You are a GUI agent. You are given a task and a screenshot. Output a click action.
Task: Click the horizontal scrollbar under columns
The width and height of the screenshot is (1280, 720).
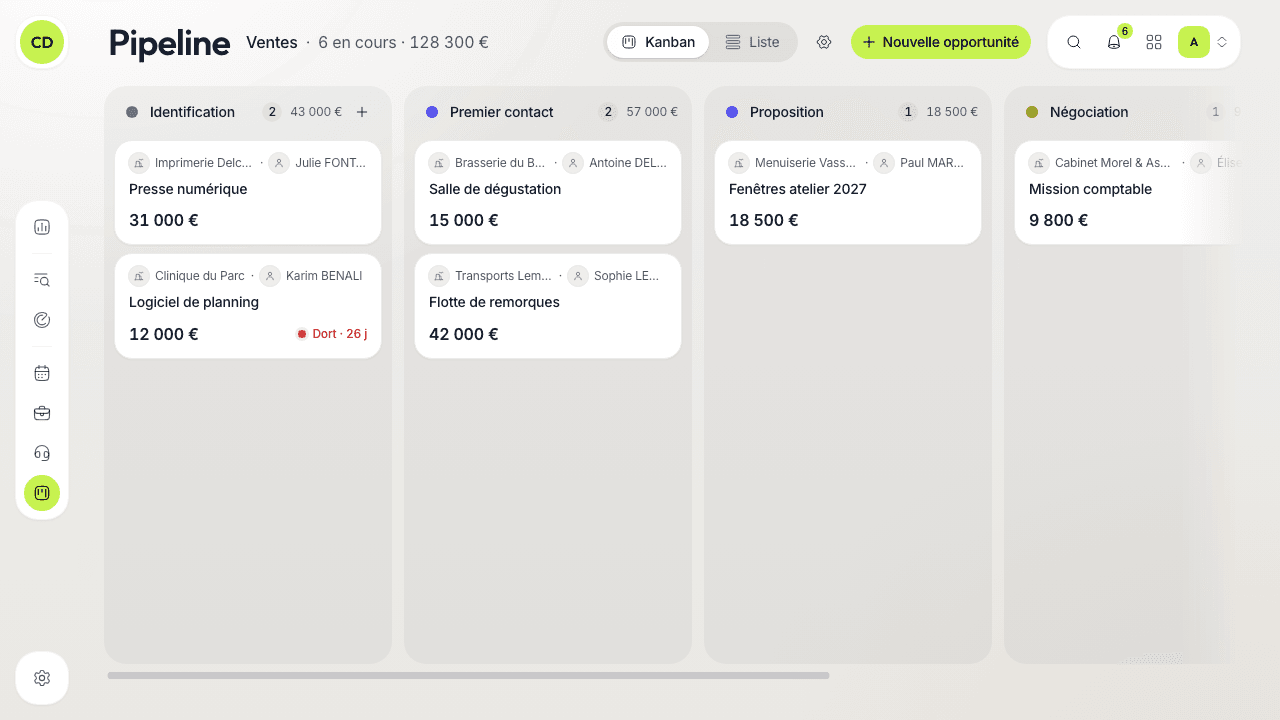click(x=468, y=676)
